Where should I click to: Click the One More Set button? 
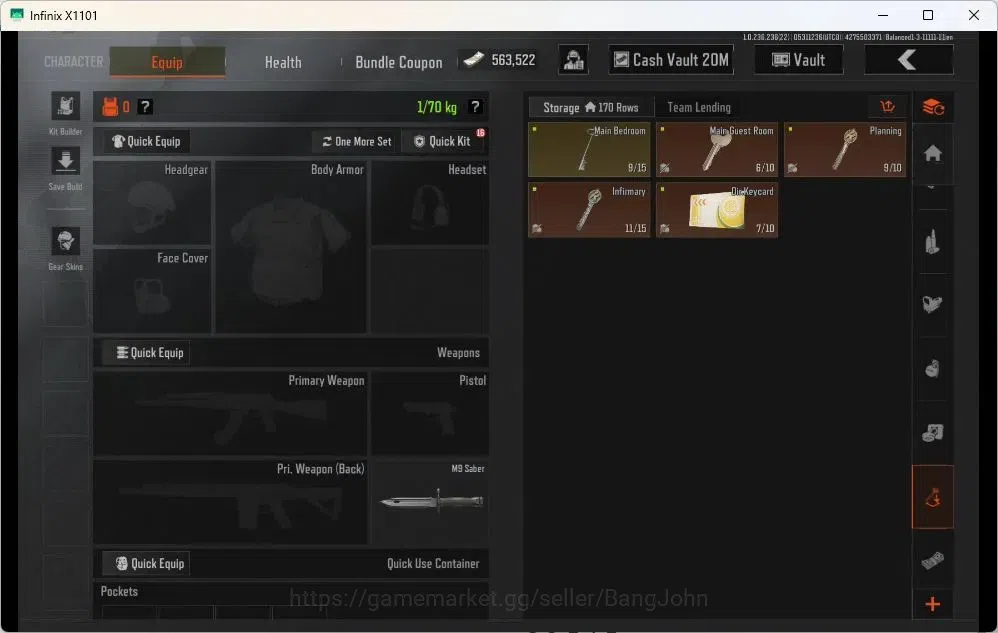click(x=356, y=141)
